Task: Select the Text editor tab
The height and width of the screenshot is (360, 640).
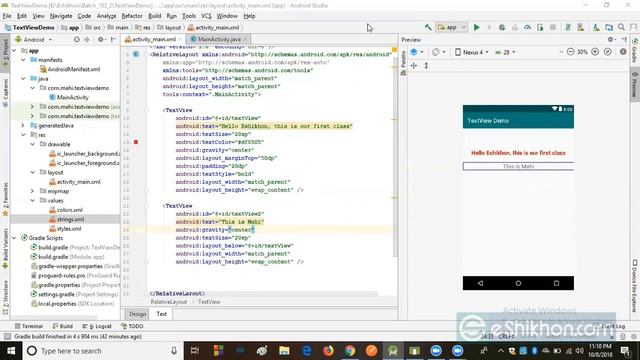Action: (162, 314)
